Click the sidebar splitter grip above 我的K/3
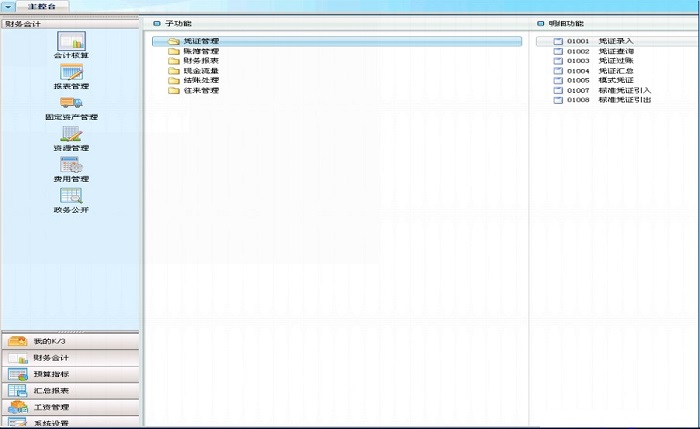Image resolution: width=700 pixels, height=429 pixels. [x=71, y=332]
